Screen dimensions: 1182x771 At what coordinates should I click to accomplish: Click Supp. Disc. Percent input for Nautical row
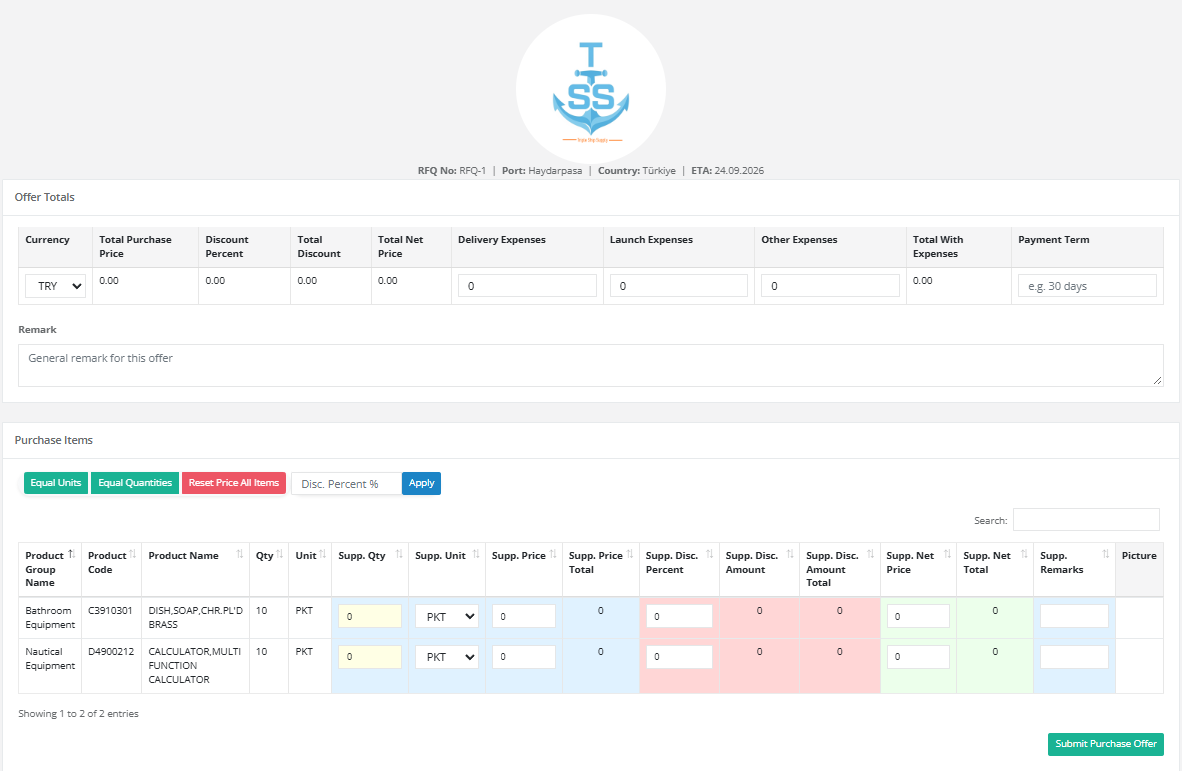679,656
